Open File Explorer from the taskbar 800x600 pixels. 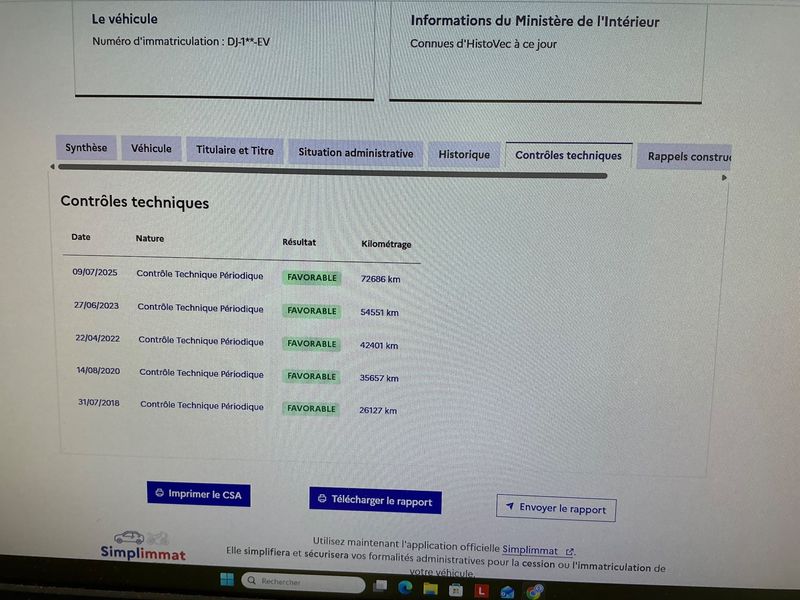pos(431,589)
